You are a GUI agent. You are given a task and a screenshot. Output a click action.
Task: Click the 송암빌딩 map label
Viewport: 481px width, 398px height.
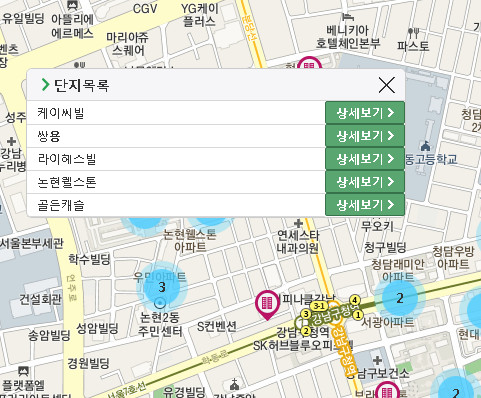(x=49, y=335)
